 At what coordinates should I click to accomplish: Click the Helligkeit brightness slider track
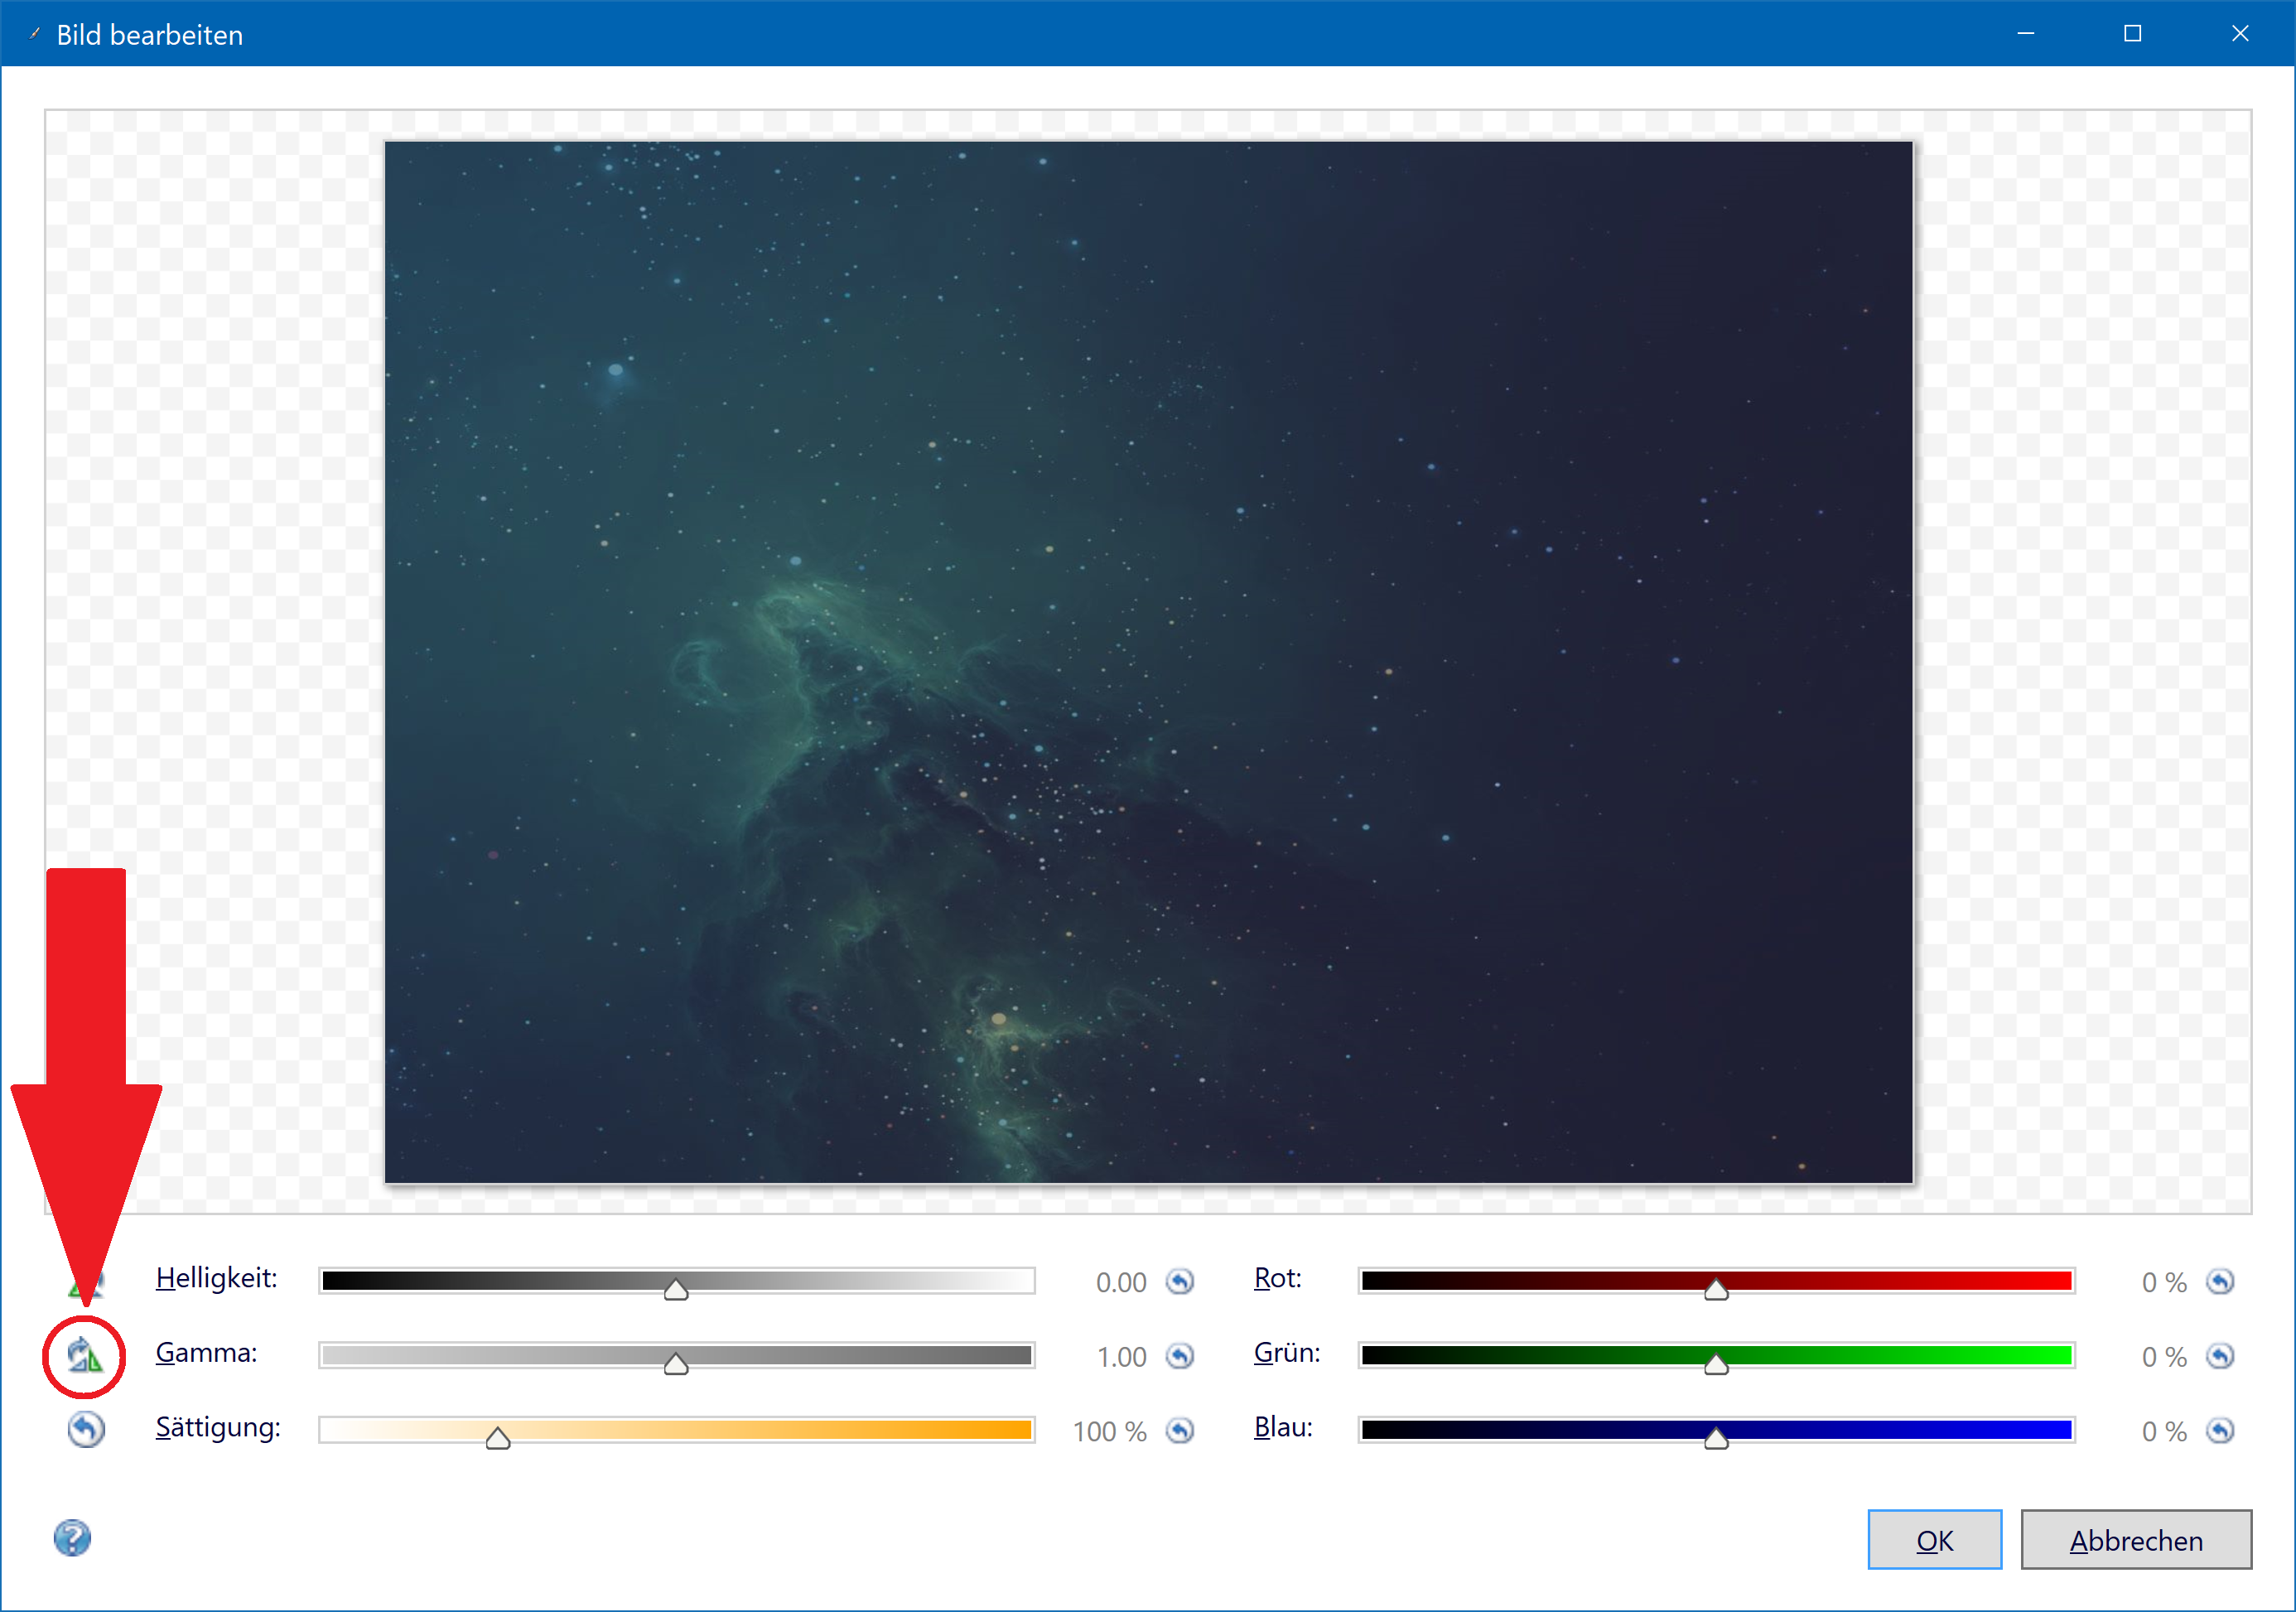677,1281
